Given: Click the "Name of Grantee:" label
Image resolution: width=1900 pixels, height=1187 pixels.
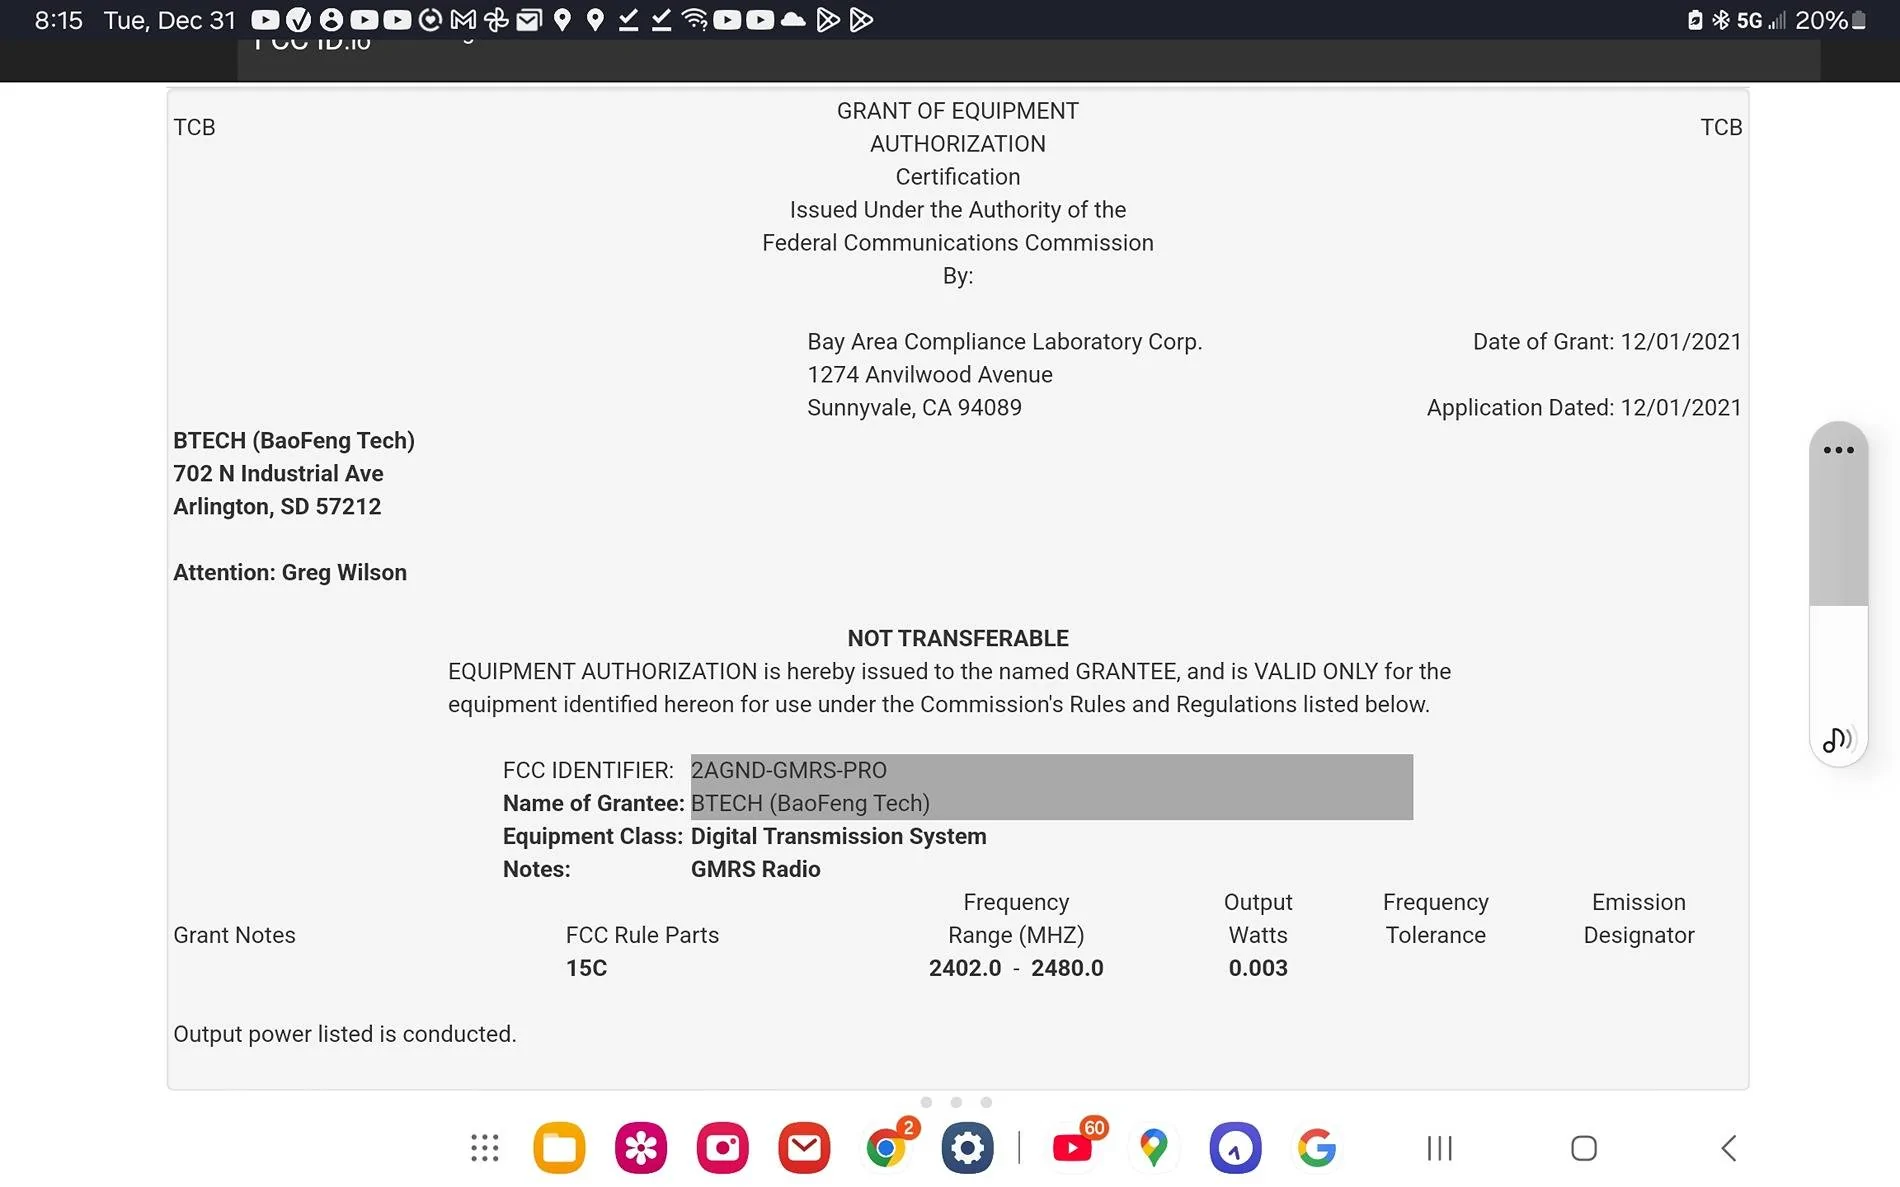Looking at the screenshot, I should pyautogui.click(x=594, y=804).
